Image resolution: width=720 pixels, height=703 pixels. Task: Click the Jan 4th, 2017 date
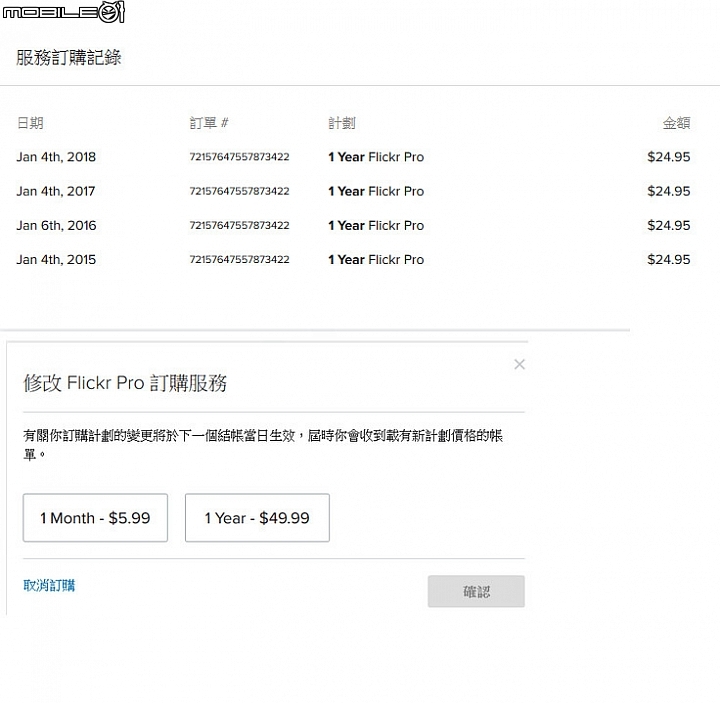tap(56, 191)
